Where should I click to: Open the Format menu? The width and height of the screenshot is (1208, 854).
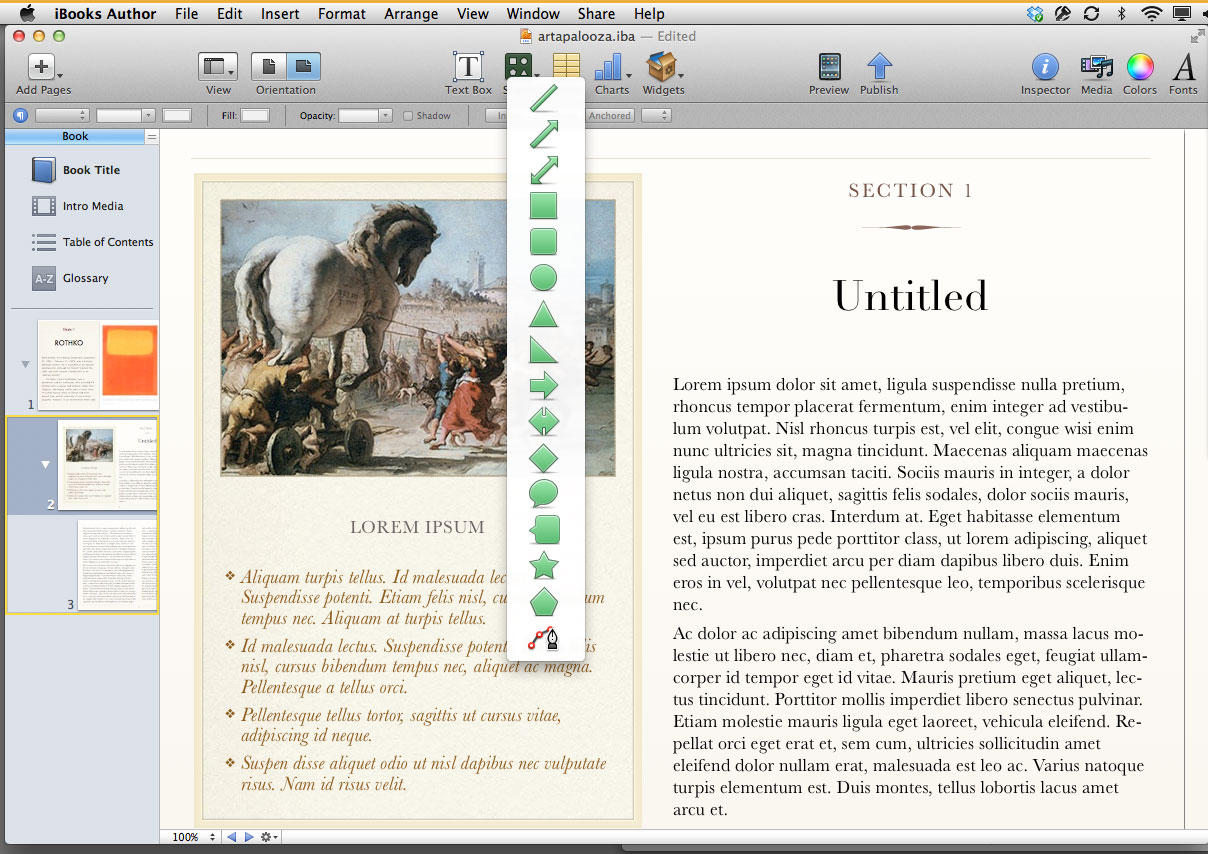342,14
